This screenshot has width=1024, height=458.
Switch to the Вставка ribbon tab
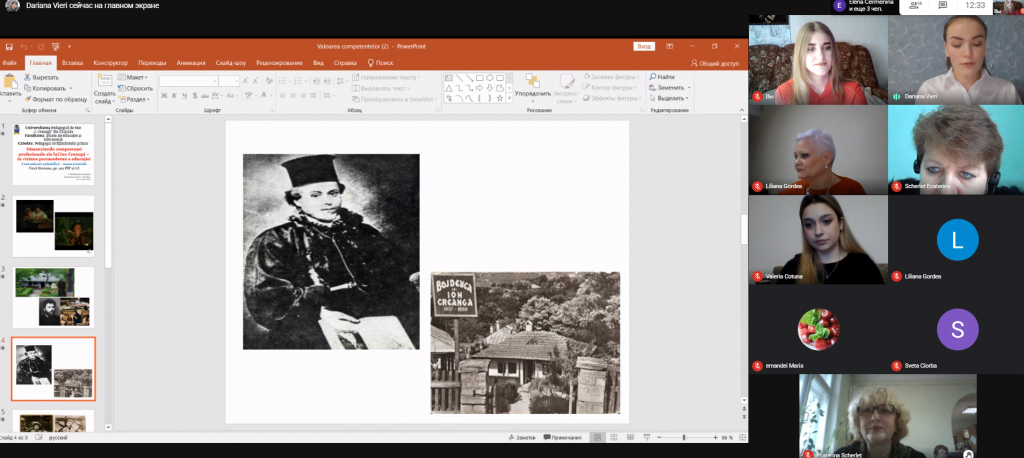click(72, 63)
